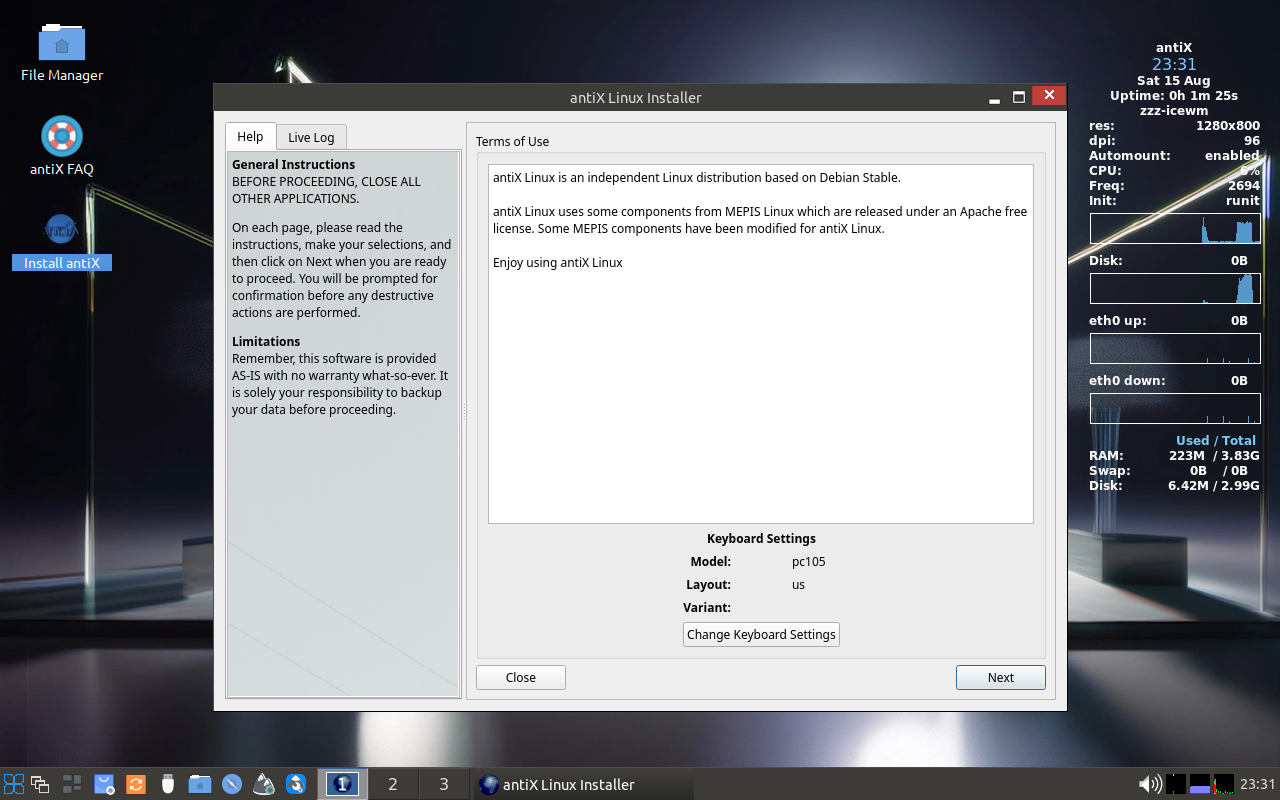This screenshot has width=1280, height=800.
Task: Switch to workspace 2 in taskbar
Action: point(393,784)
